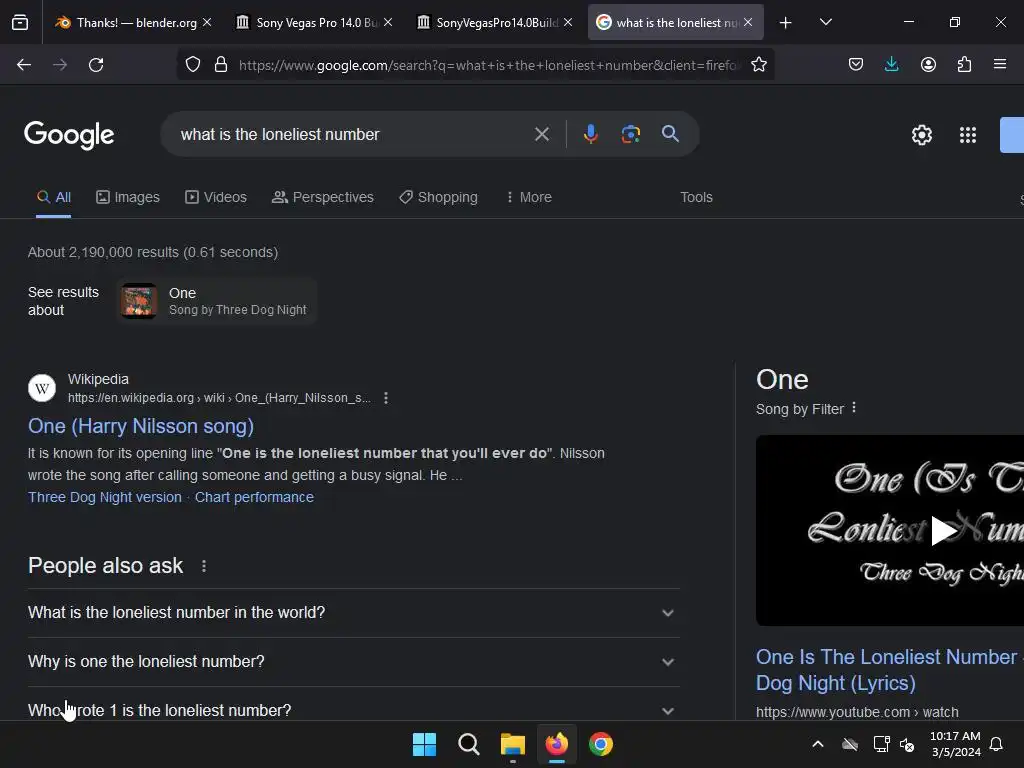Image resolution: width=1024 pixels, height=768 pixels.
Task: Open Three Dog Night version sitelink
Action: [104, 498]
